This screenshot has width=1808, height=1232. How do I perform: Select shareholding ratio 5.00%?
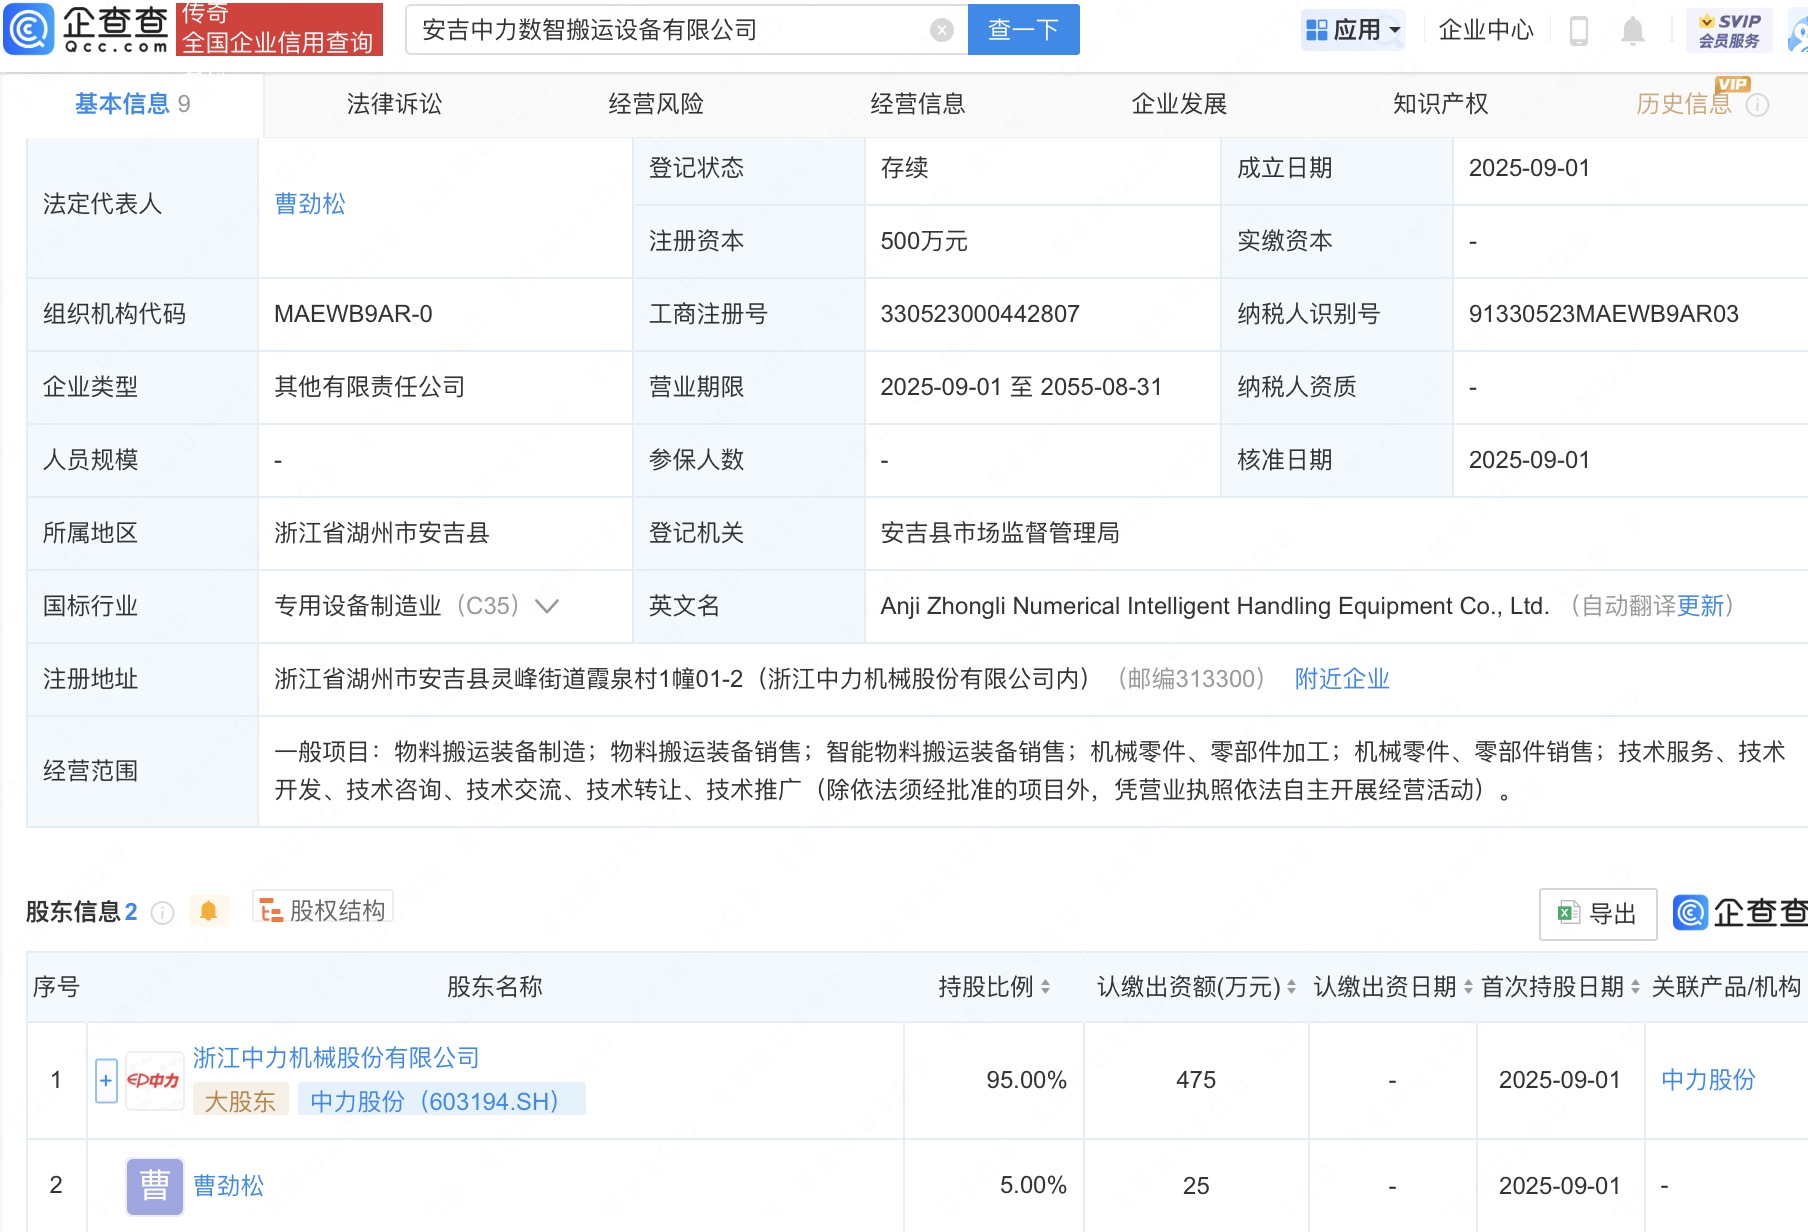click(x=1033, y=1186)
